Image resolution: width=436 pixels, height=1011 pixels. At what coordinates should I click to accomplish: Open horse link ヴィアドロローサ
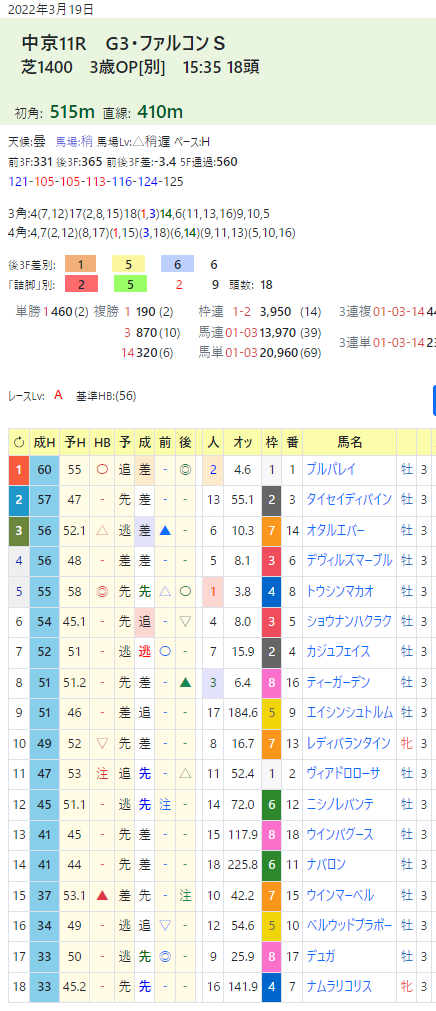click(x=343, y=774)
